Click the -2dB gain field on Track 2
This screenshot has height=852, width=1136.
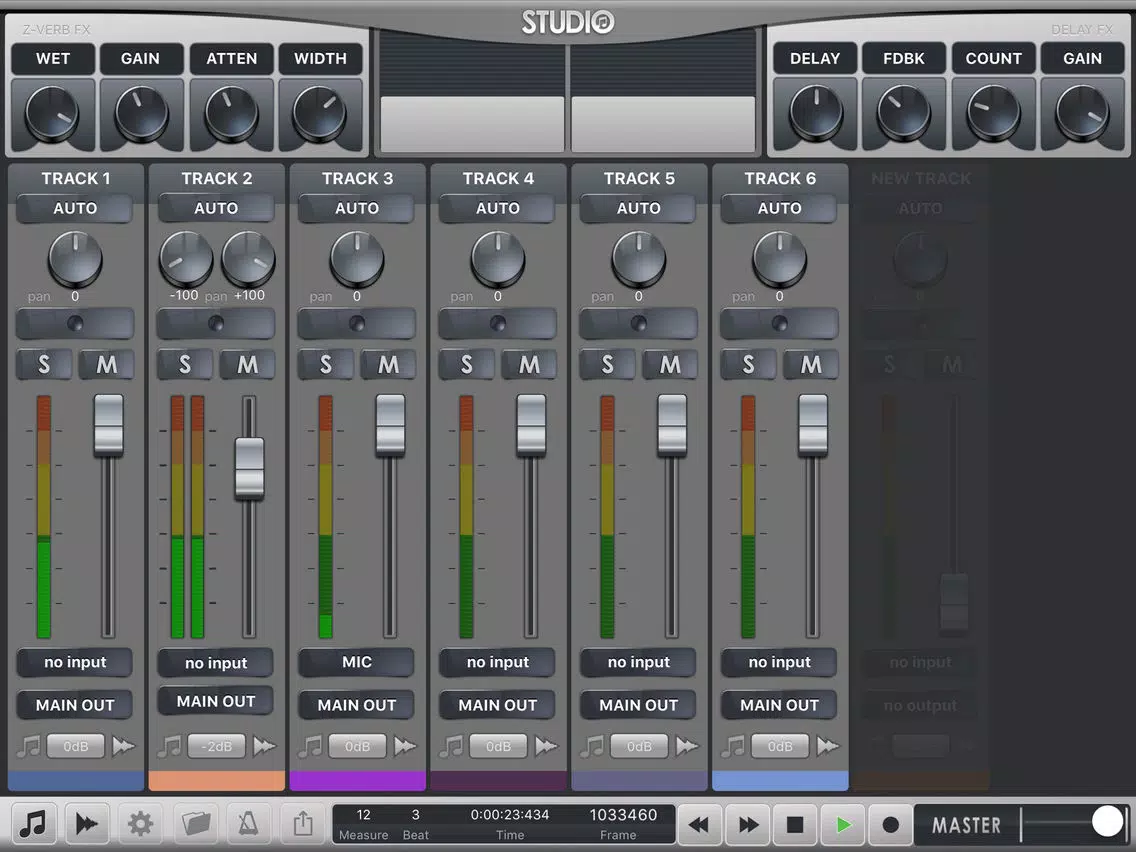click(216, 746)
